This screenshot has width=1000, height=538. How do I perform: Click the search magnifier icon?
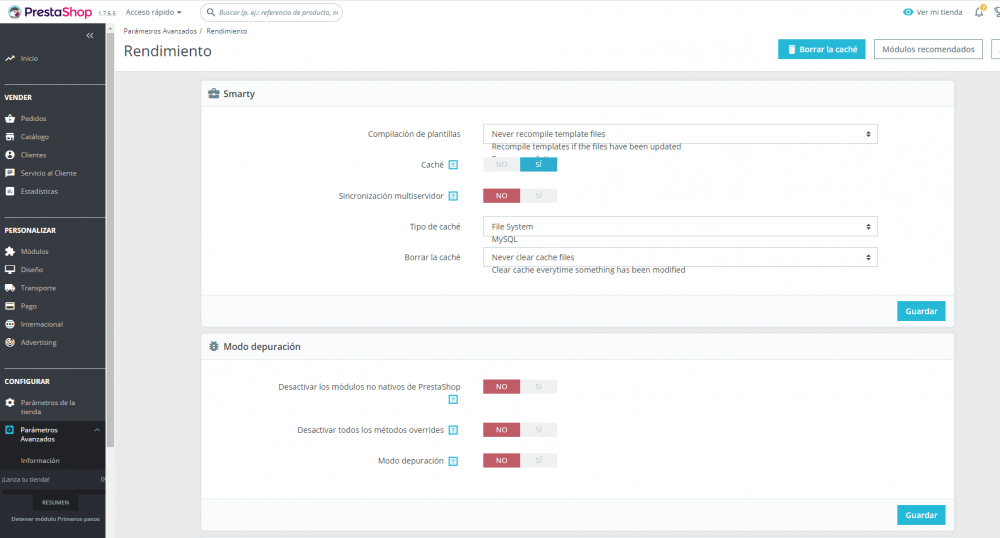click(210, 12)
